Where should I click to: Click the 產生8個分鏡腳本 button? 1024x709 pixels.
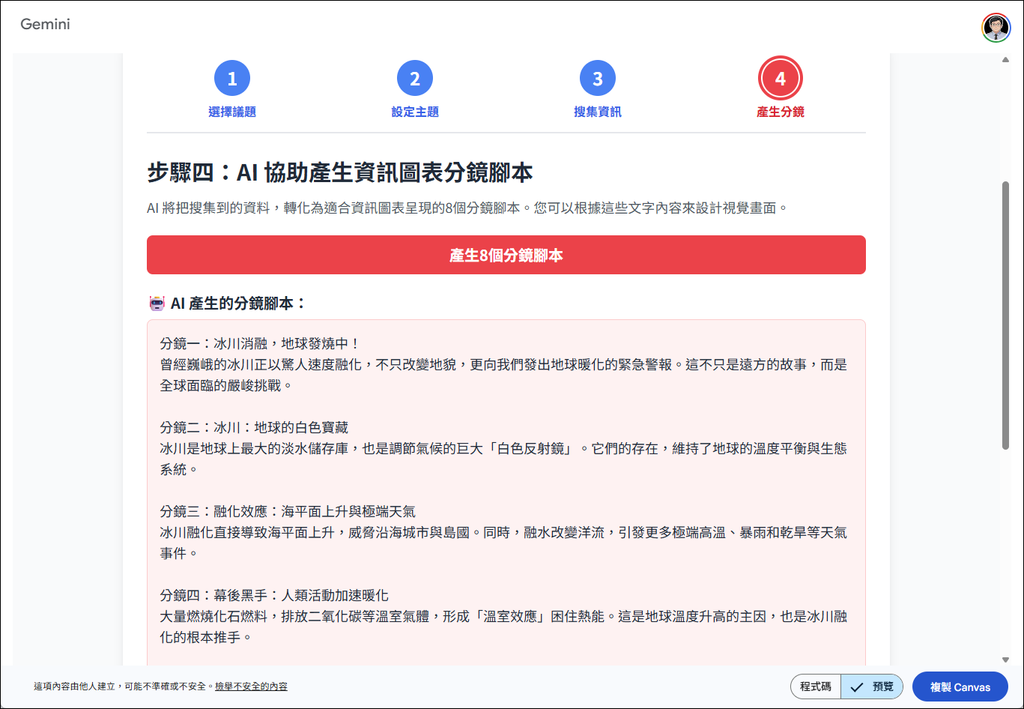tap(506, 255)
